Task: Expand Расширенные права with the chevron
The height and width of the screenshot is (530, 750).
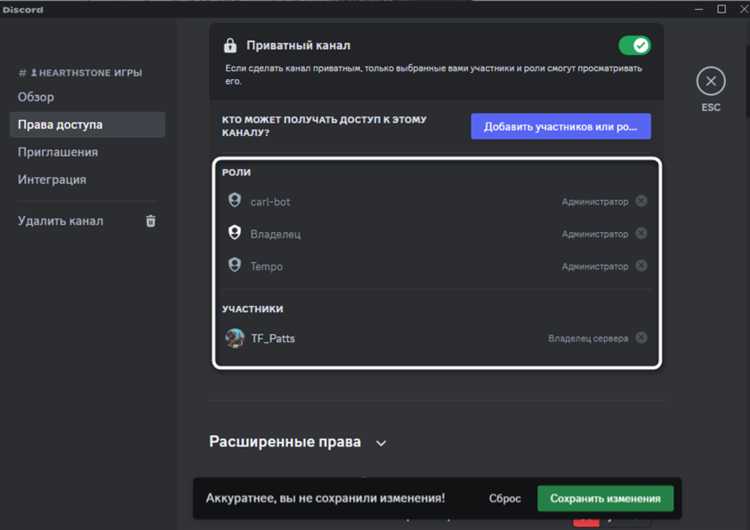Action: pyautogui.click(x=381, y=443)
